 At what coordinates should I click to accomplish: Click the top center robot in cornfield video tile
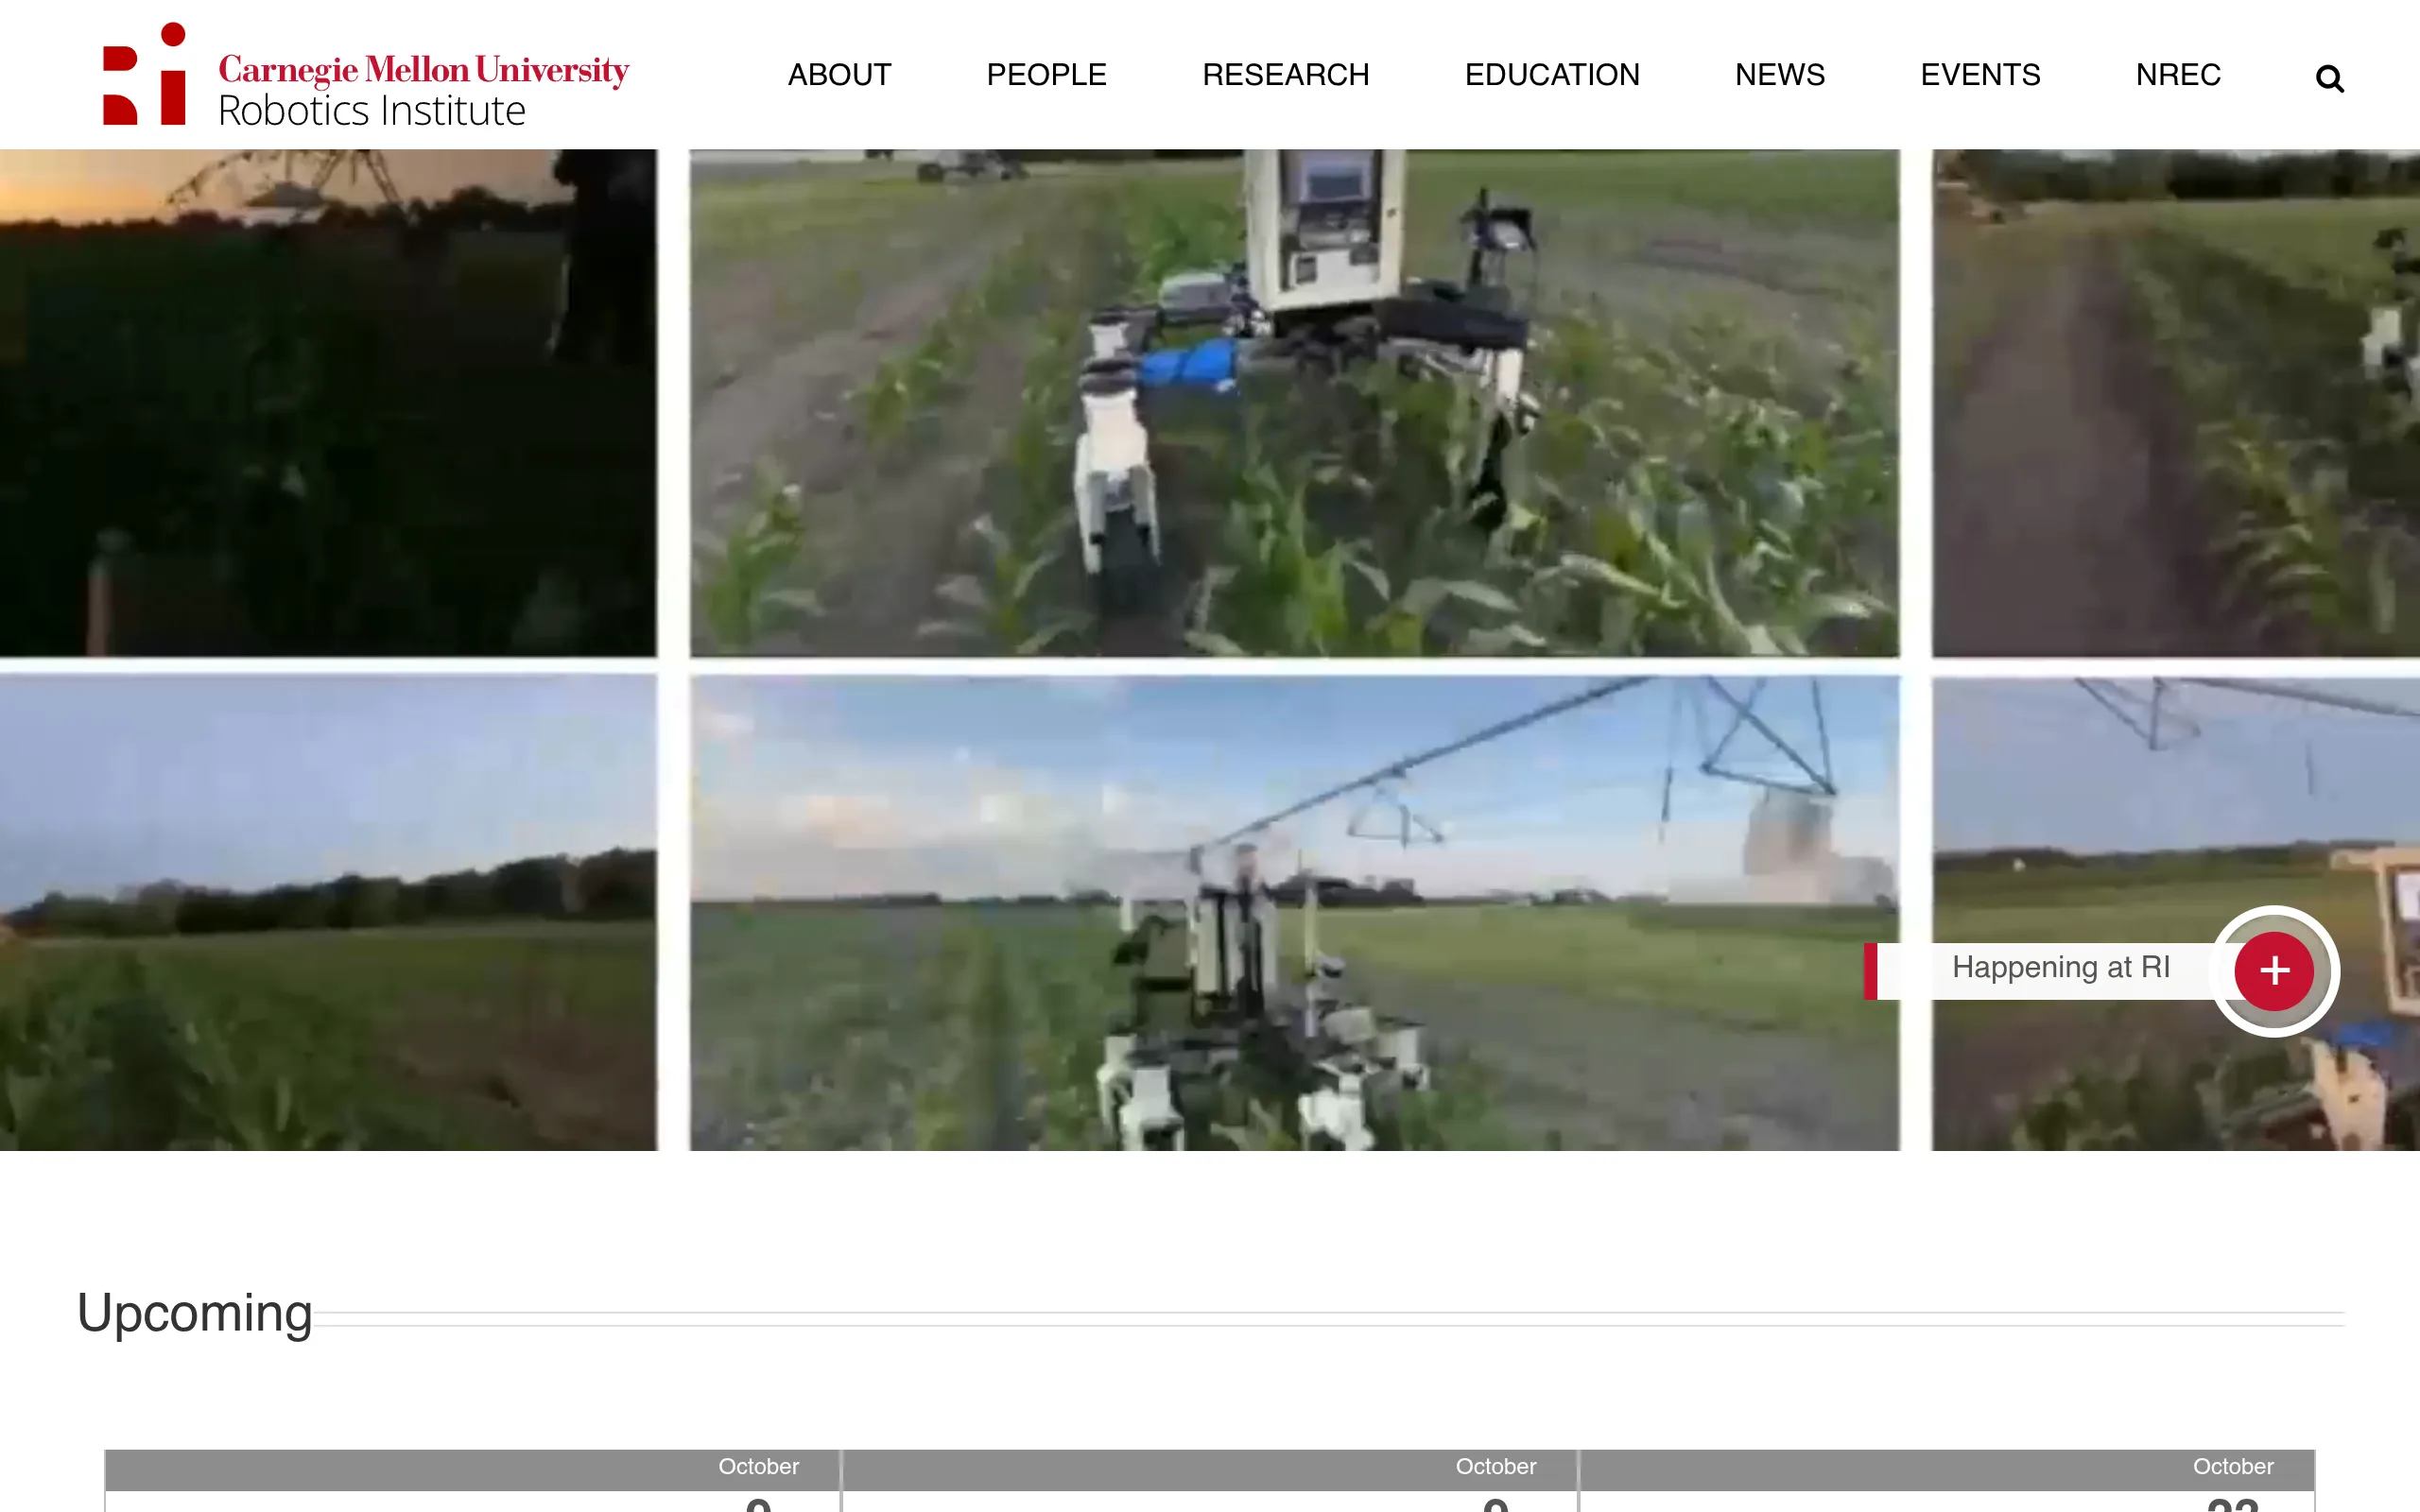pos(1294,403)
